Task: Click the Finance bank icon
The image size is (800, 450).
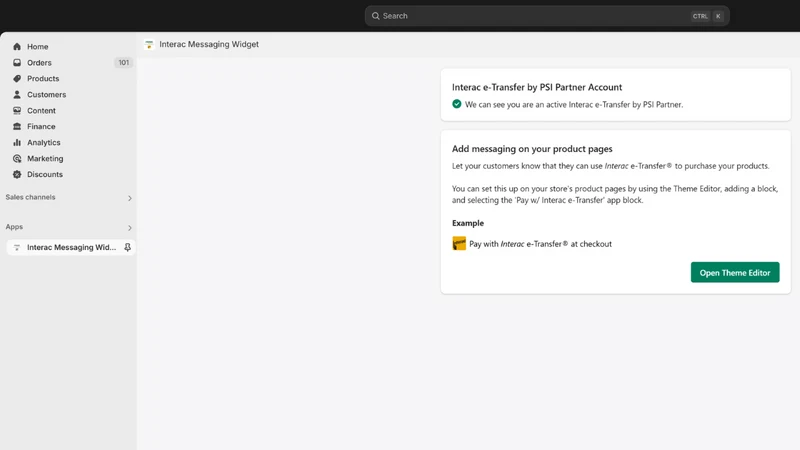Action: click(17, 127)
